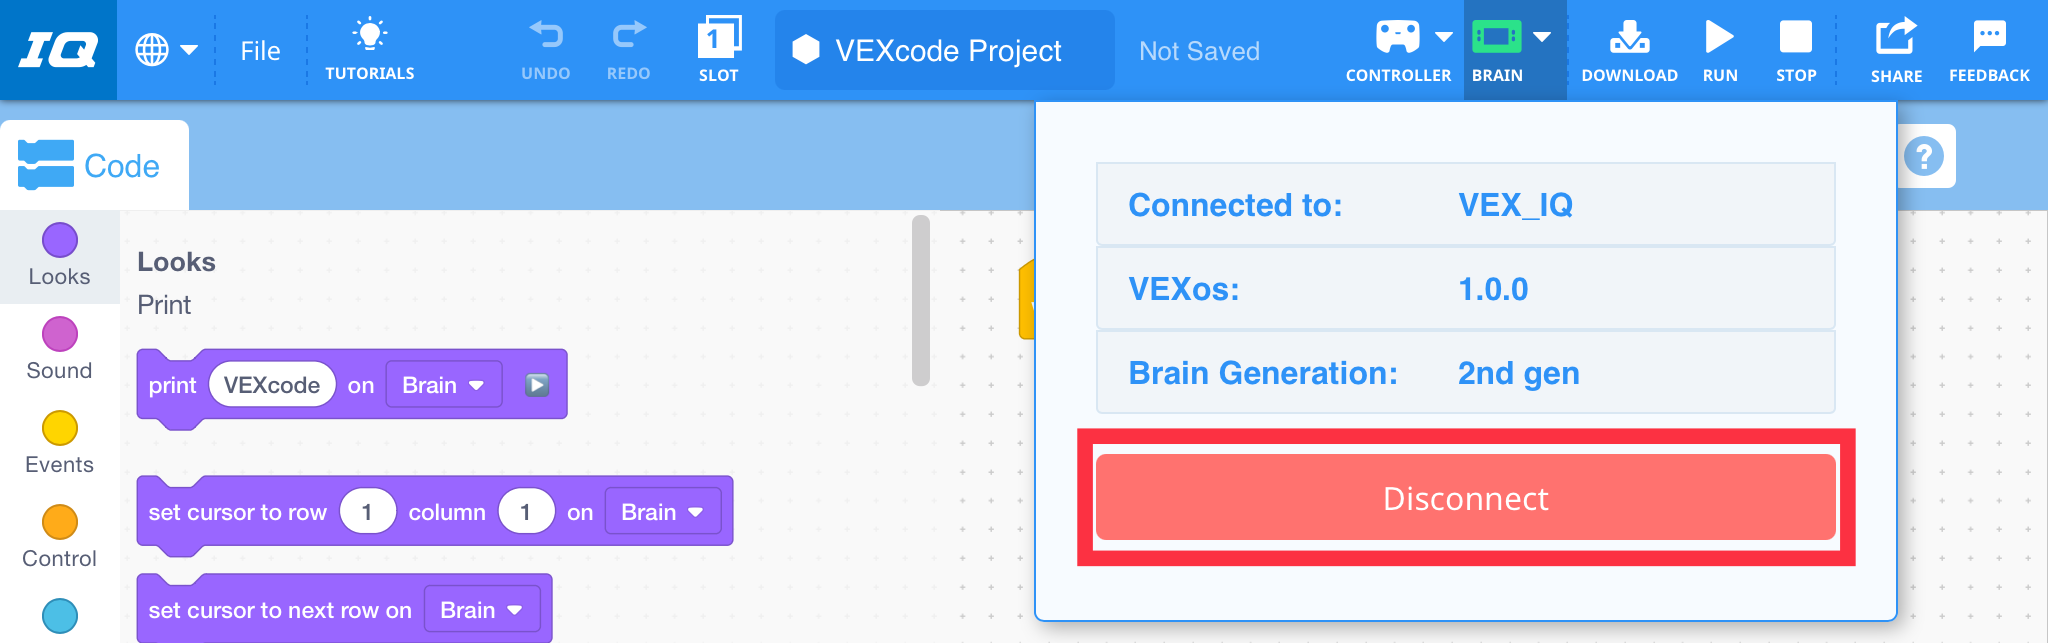Select the Control block category
Screen dimensions: 2048x643
point(59,538)
